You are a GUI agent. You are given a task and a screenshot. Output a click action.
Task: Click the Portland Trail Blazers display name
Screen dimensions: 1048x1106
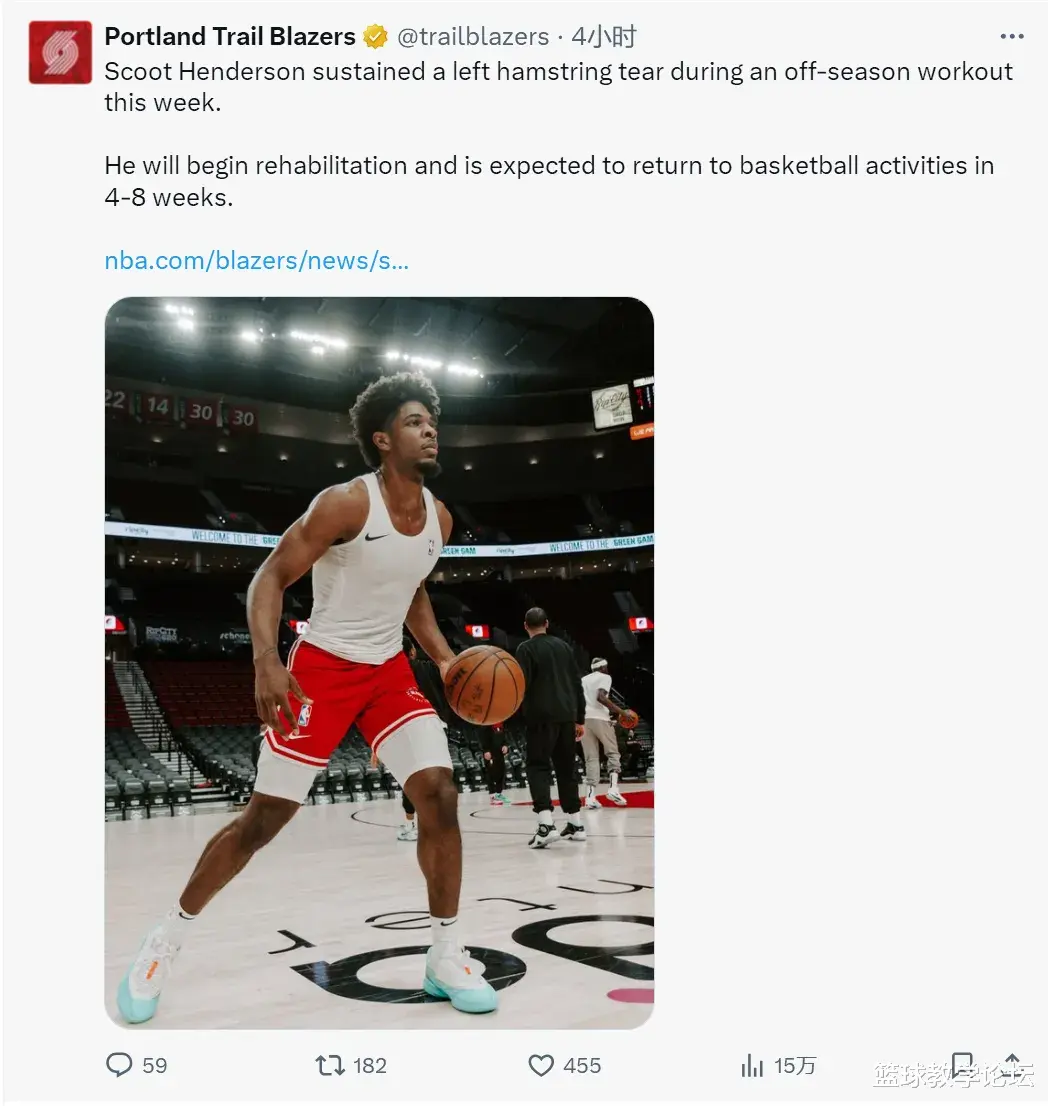pyautogui.click(x=230, y=36)
